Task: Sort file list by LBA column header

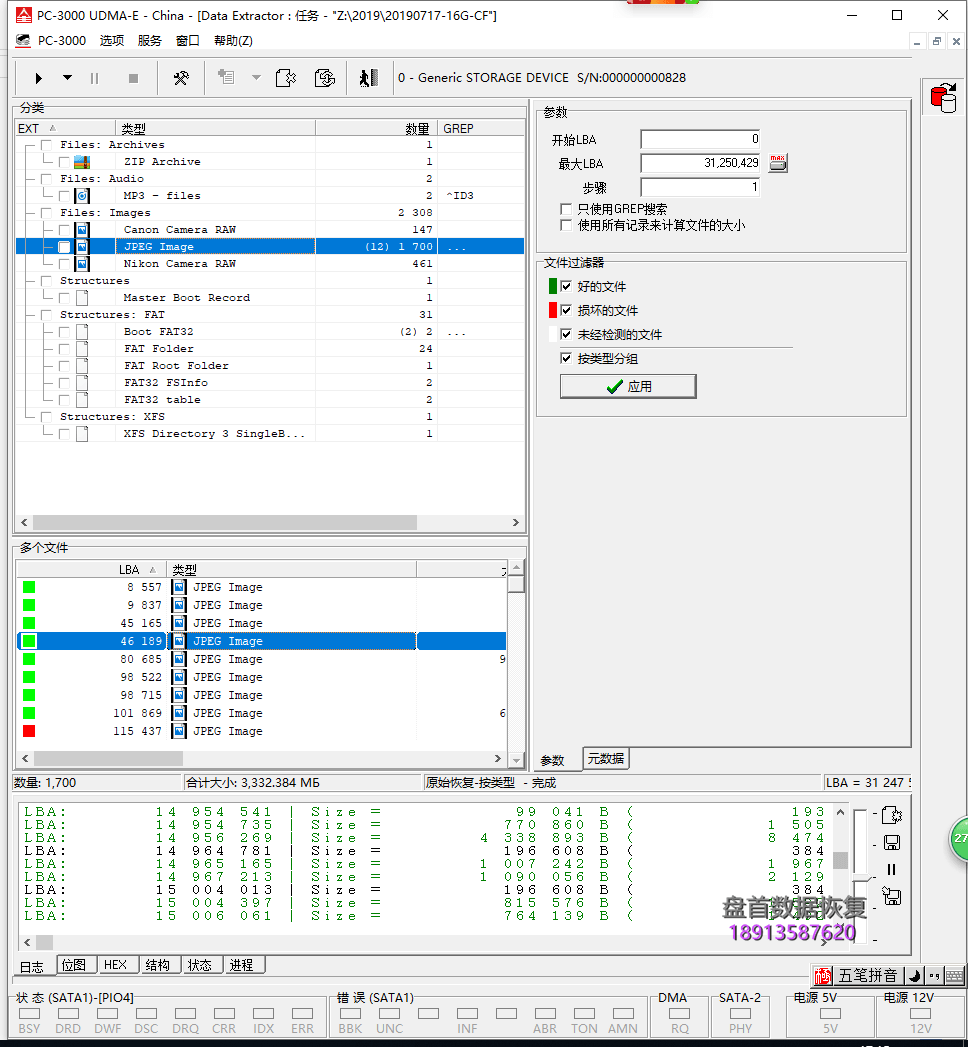Action: point(91,570)
